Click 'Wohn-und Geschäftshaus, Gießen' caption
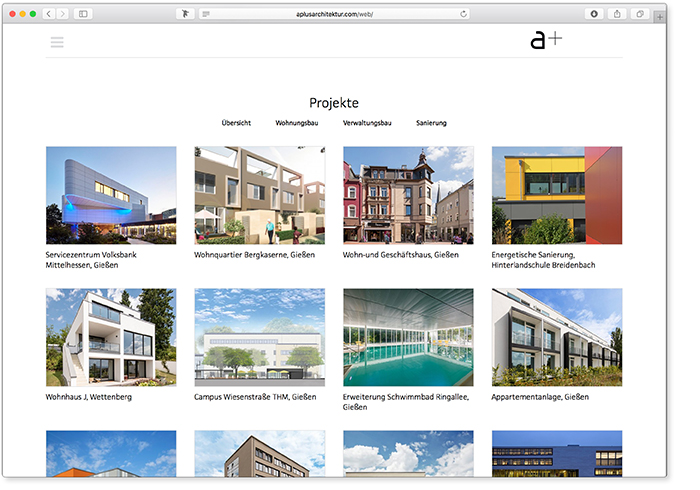 point(400,255)
